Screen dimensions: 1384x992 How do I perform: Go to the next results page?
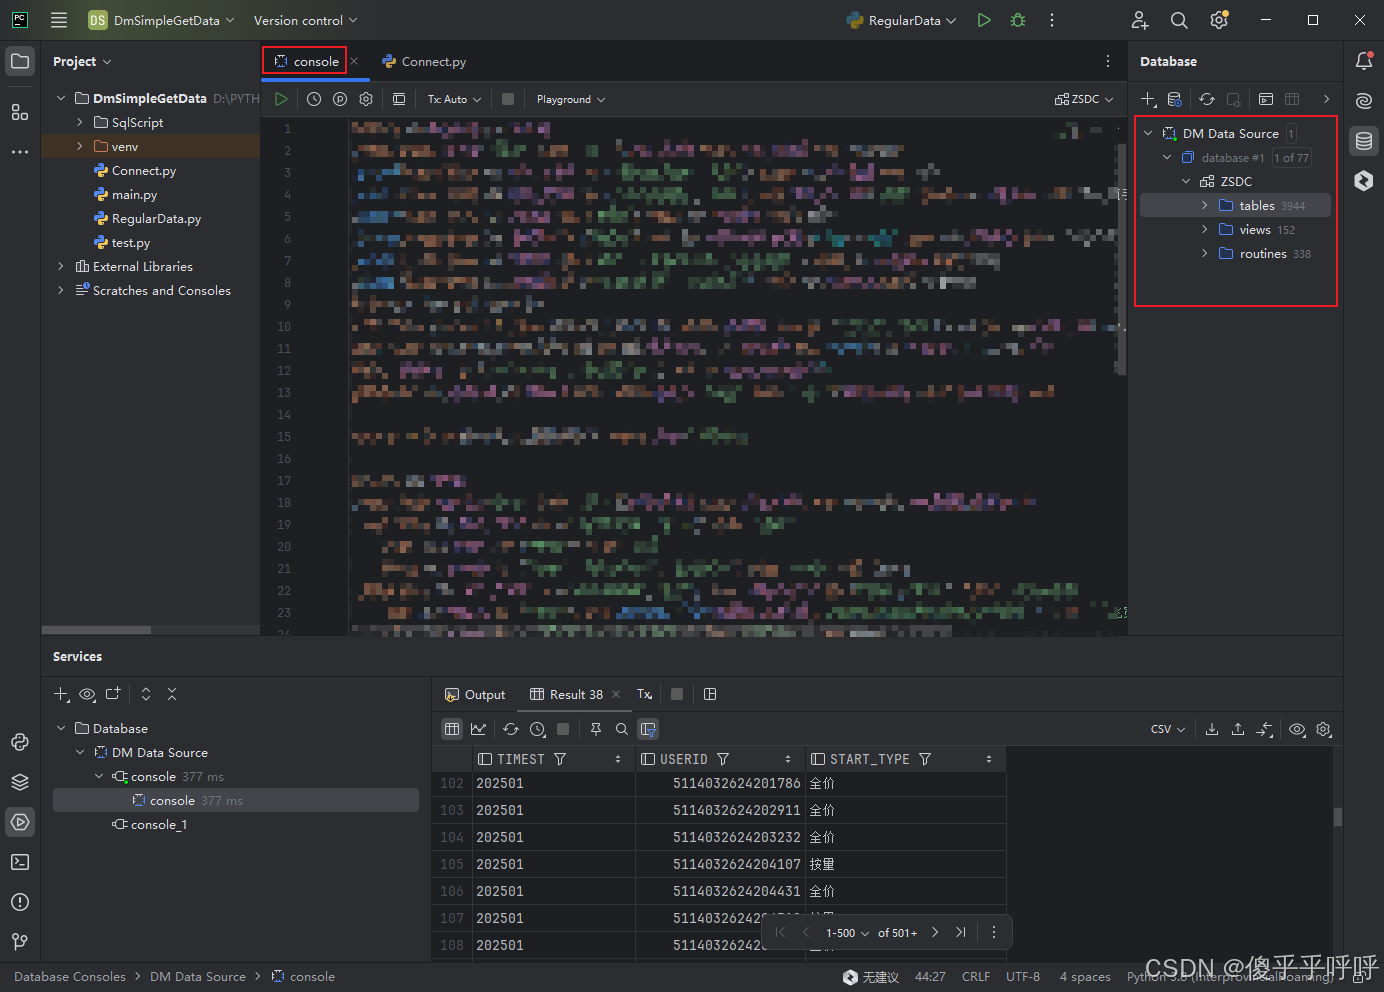(934, 931)
